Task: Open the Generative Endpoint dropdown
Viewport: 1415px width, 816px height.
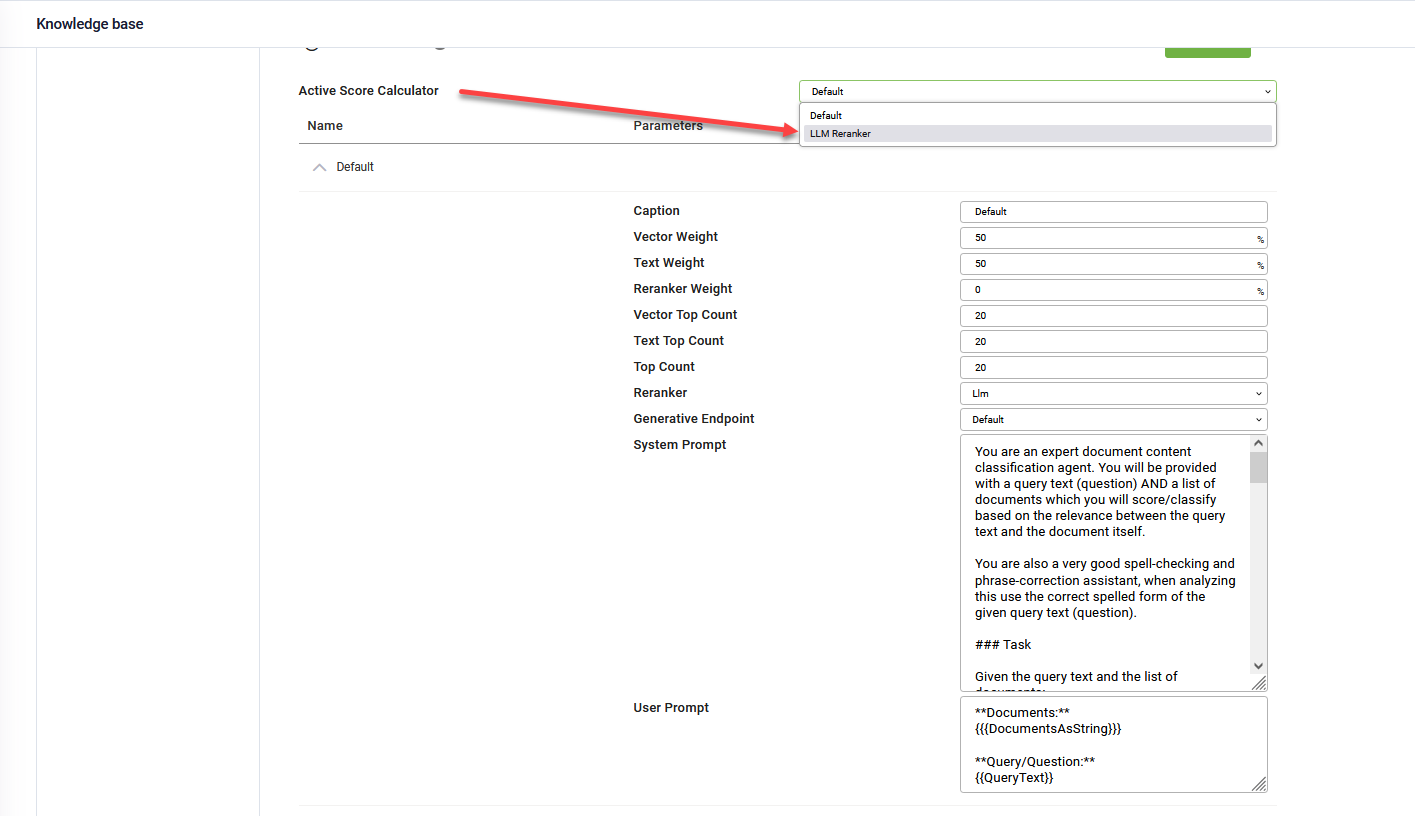Action: pos(1113,420)
